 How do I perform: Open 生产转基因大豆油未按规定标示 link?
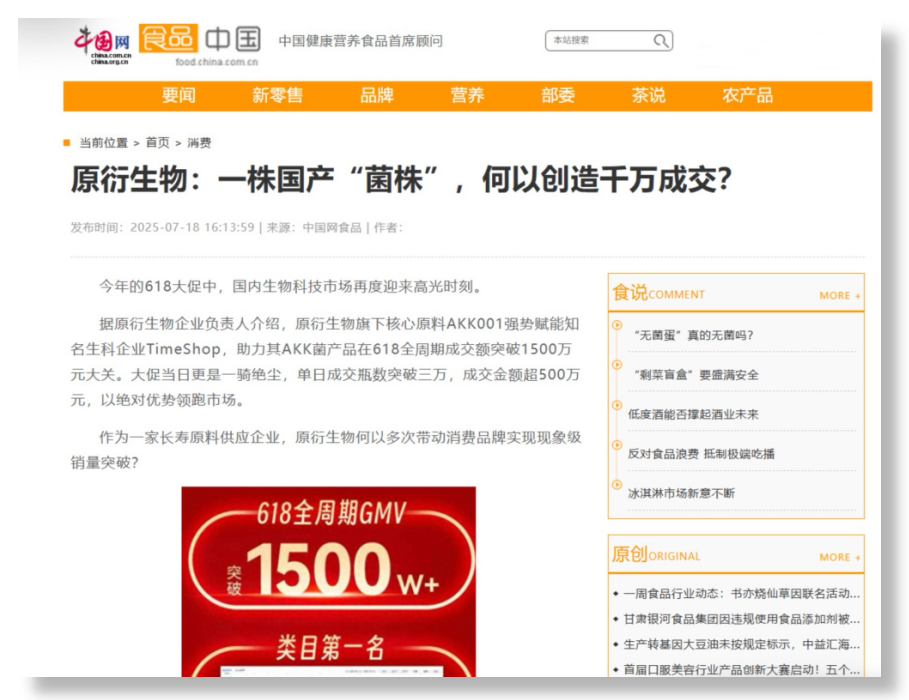tap(741, 644)
